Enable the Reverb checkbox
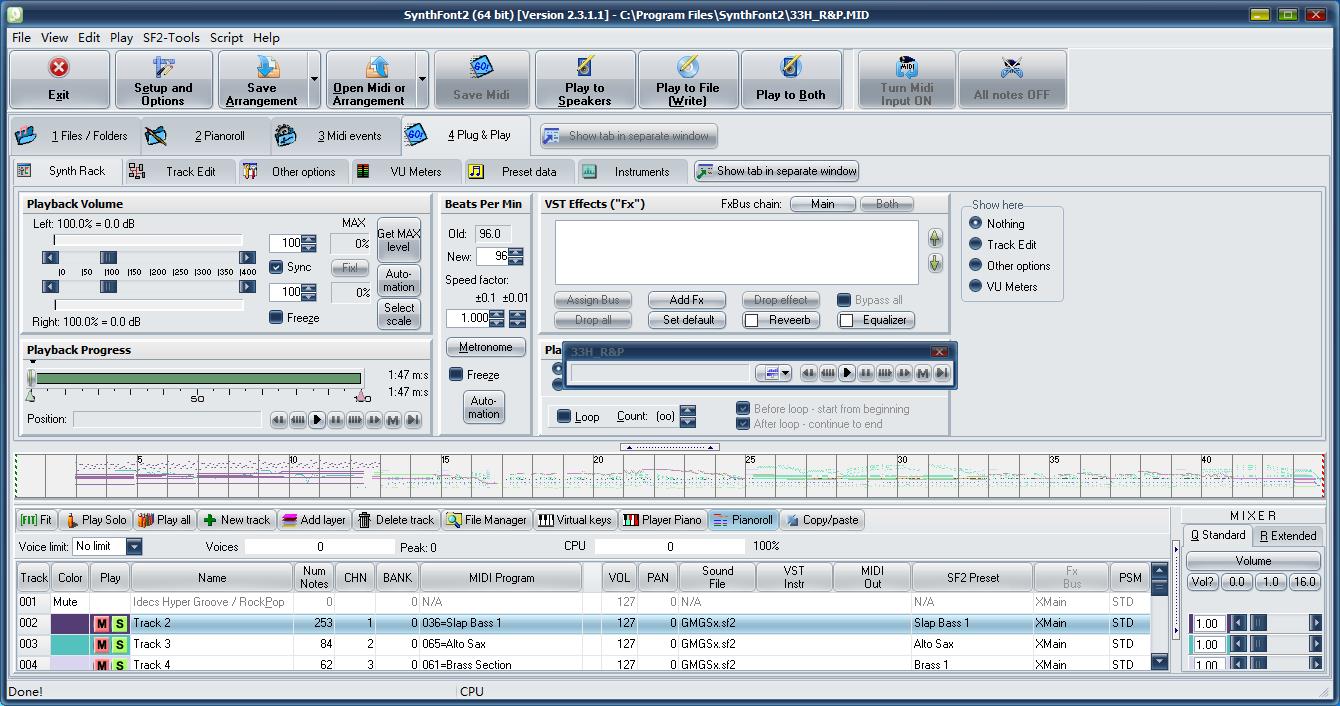Screen dimensions: 1340x706 751,320
